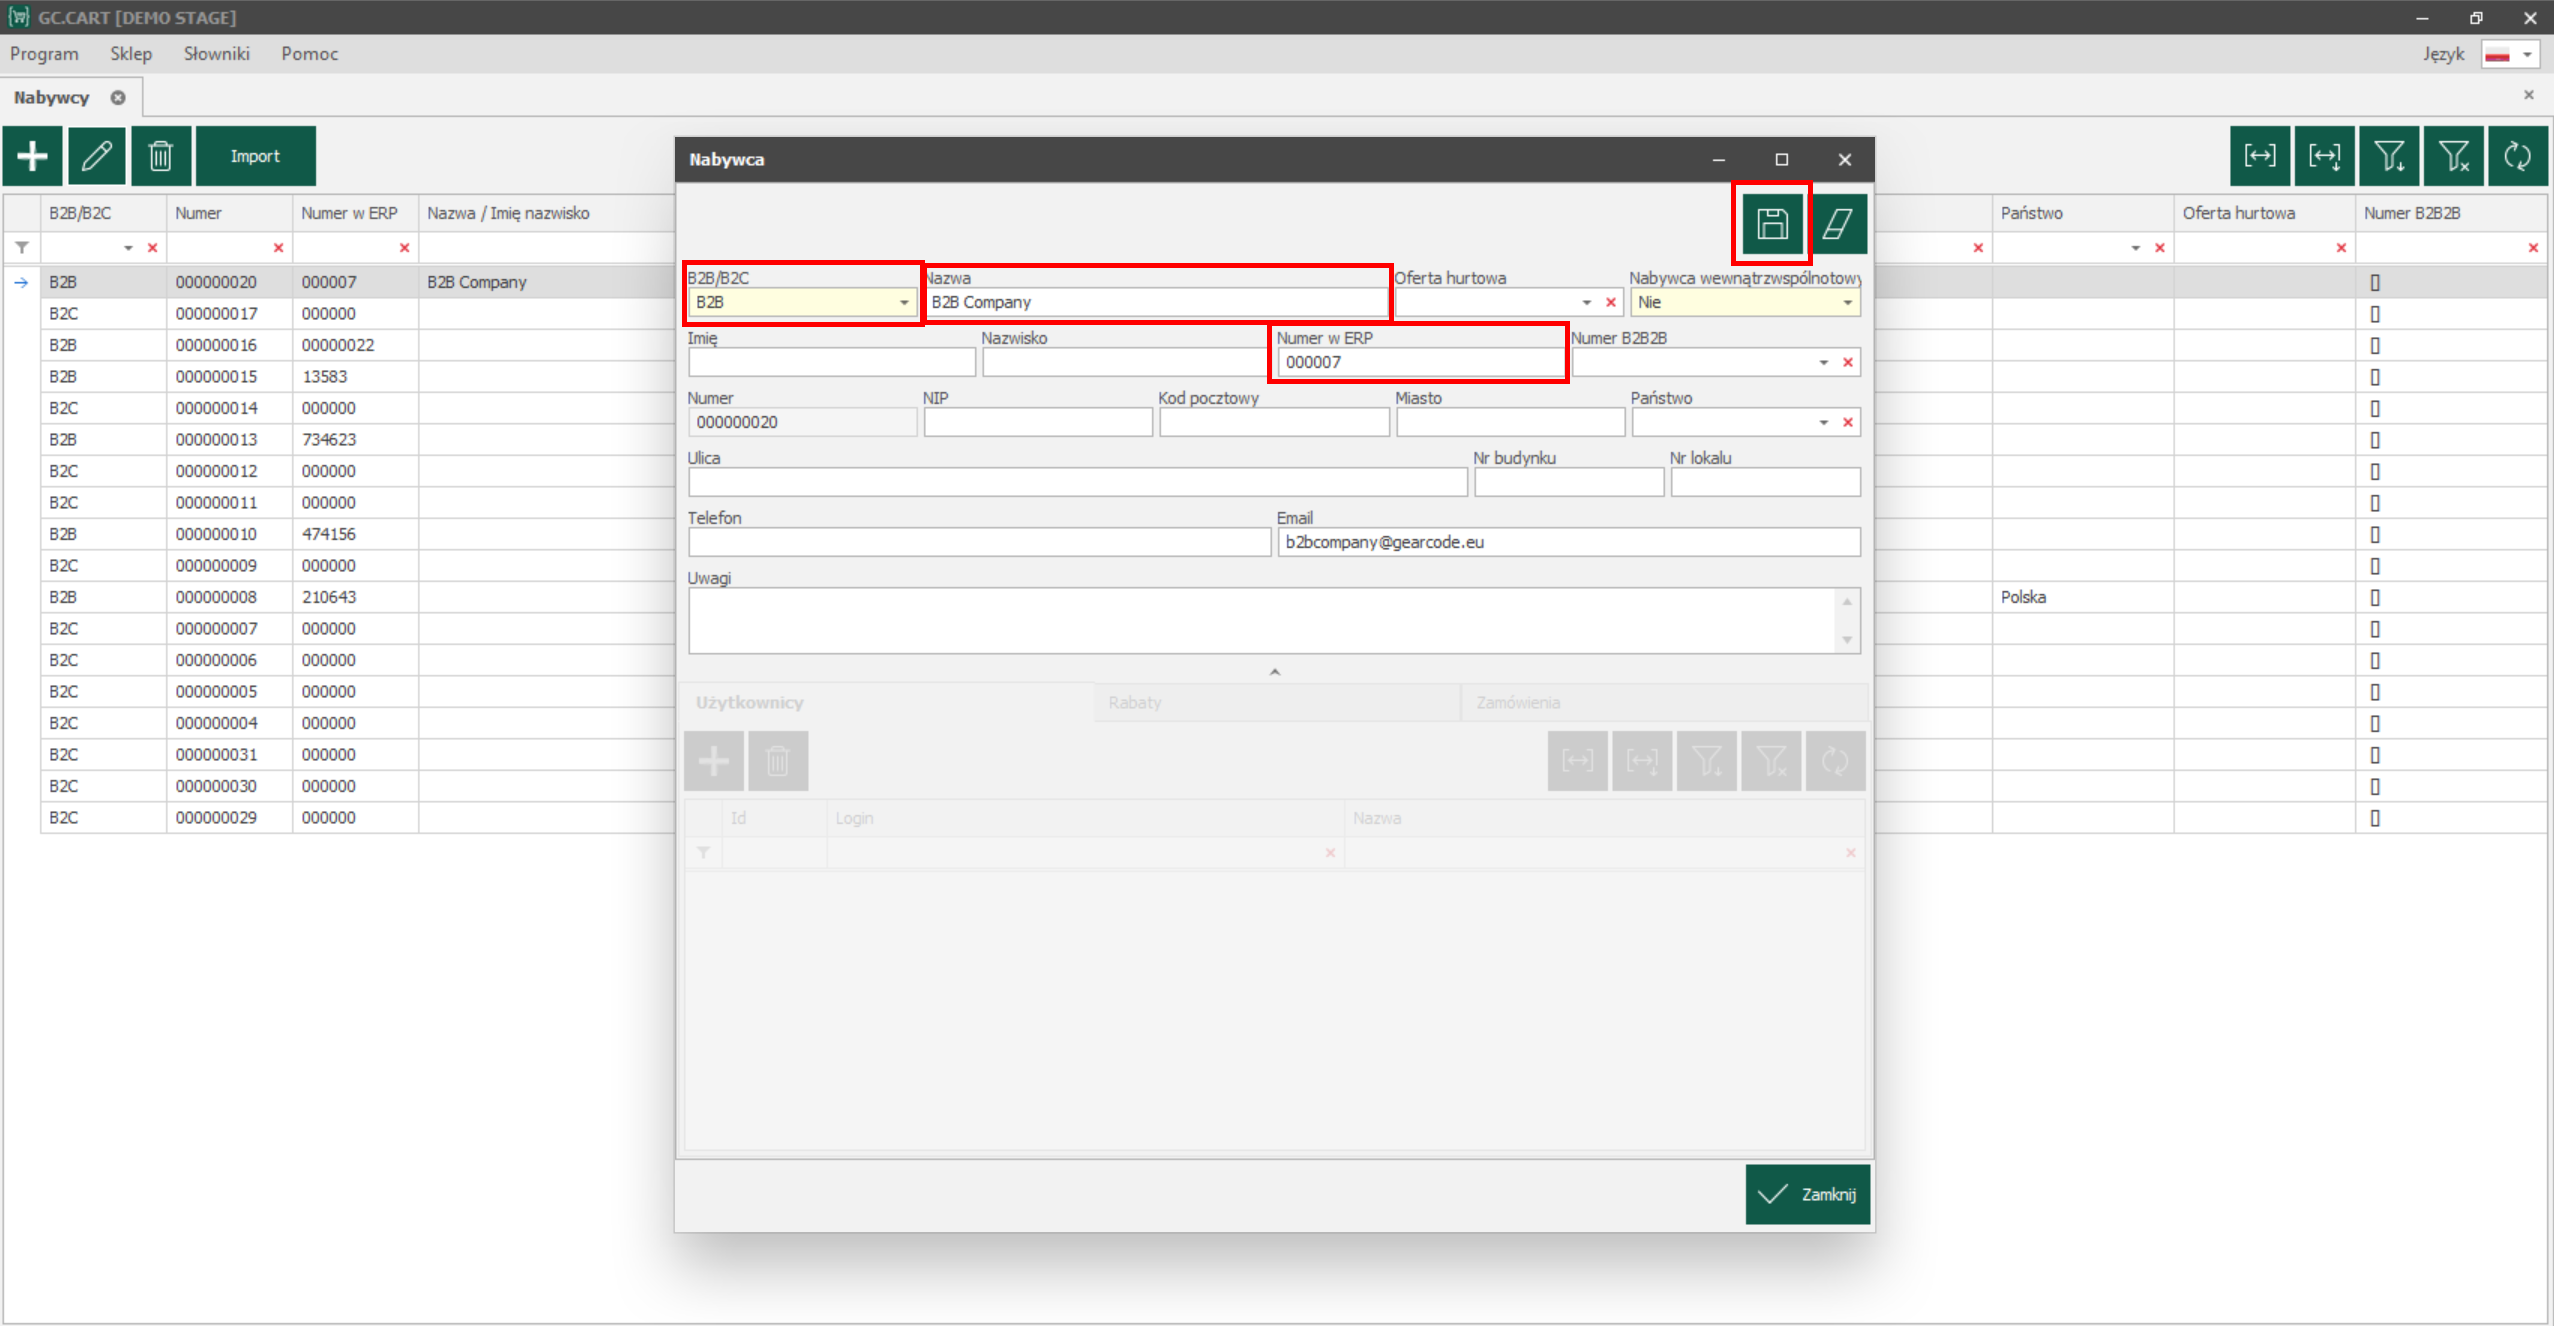
Task: Open the Numer B2B2B dropdown in dialog
Action: pyautogui.click(x=1824, y=362)
